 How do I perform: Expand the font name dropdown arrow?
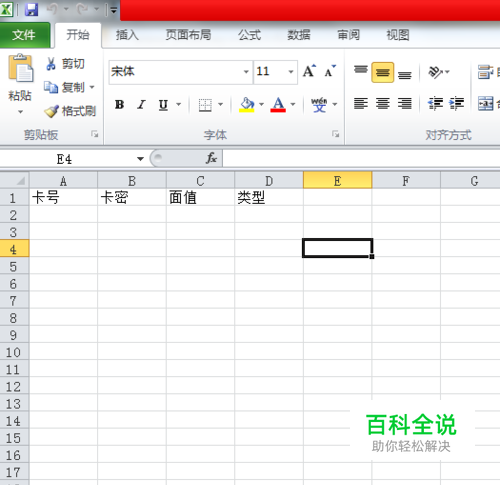pyautogui.click(x=246, y=72)
